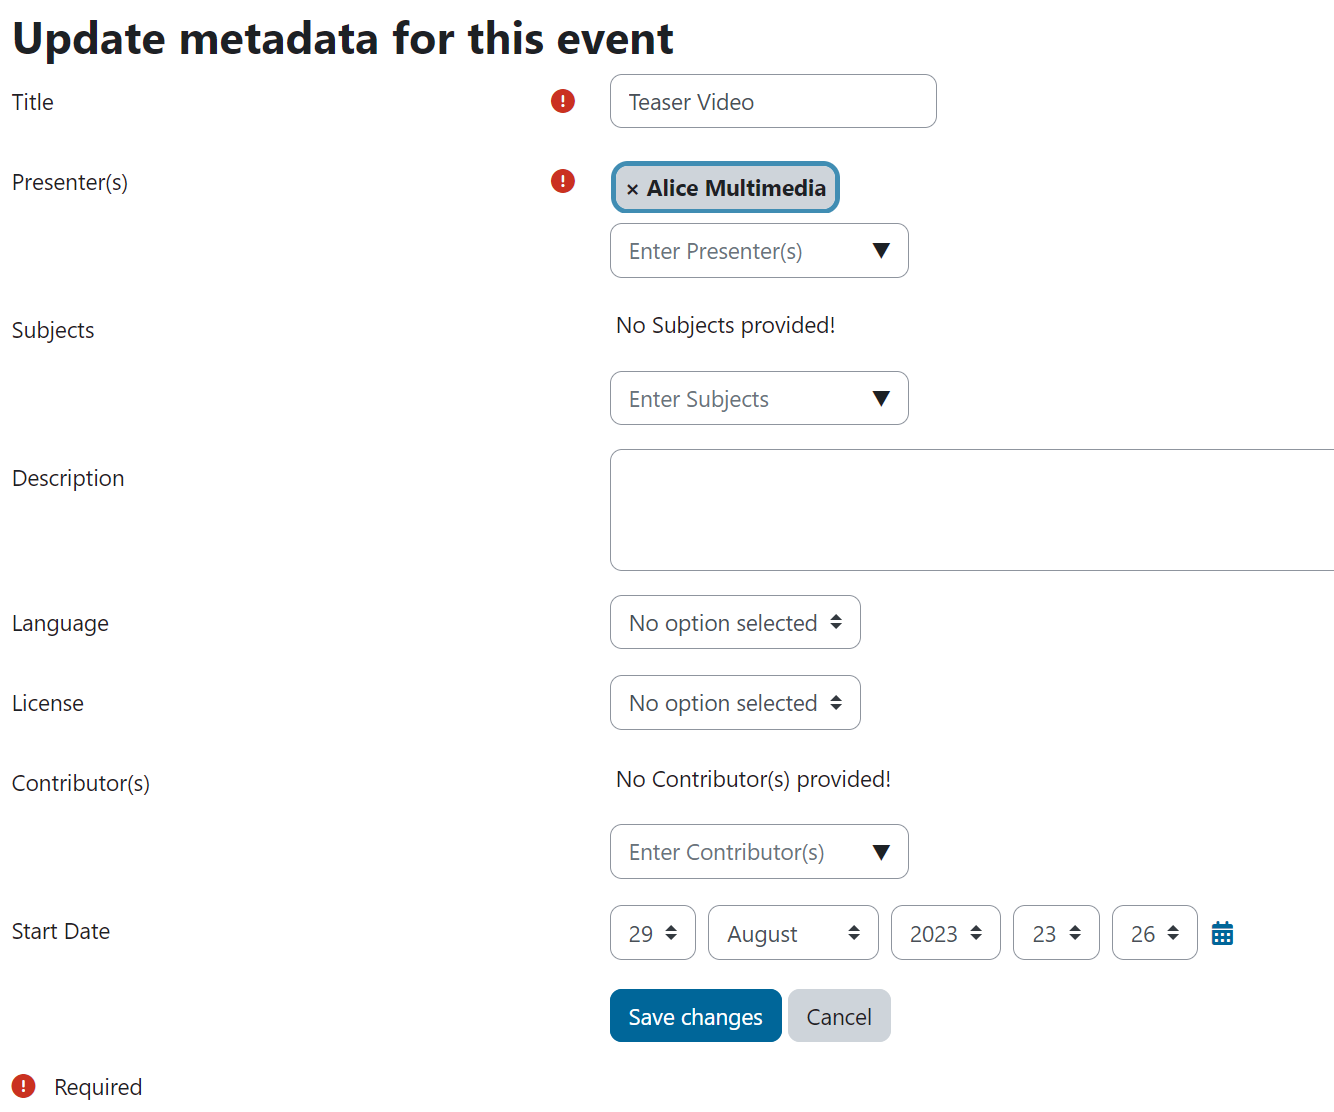
Task: Click inside the Description text area
Action: (972, 510)
